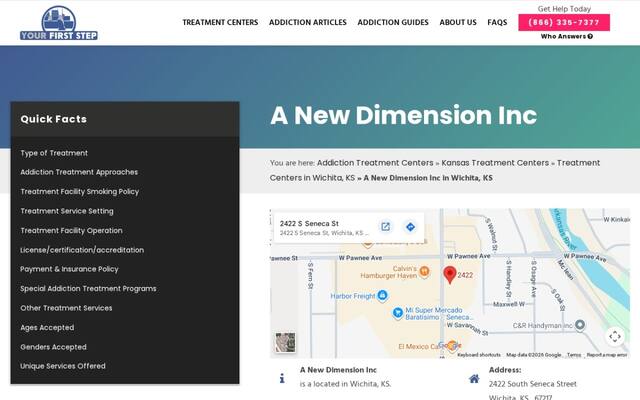
Task: Click Mi Super Mercado Baratisimo cart marker
Action: pos(398,313)
